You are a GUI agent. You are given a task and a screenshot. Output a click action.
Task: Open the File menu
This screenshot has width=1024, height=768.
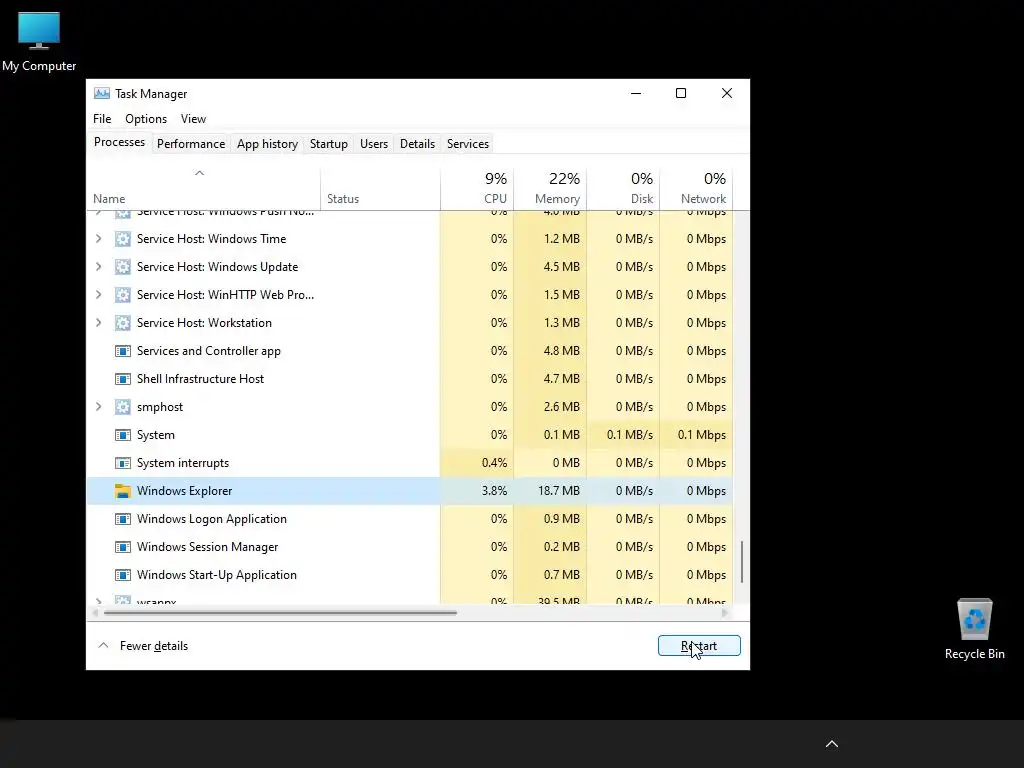click(102, 119)
